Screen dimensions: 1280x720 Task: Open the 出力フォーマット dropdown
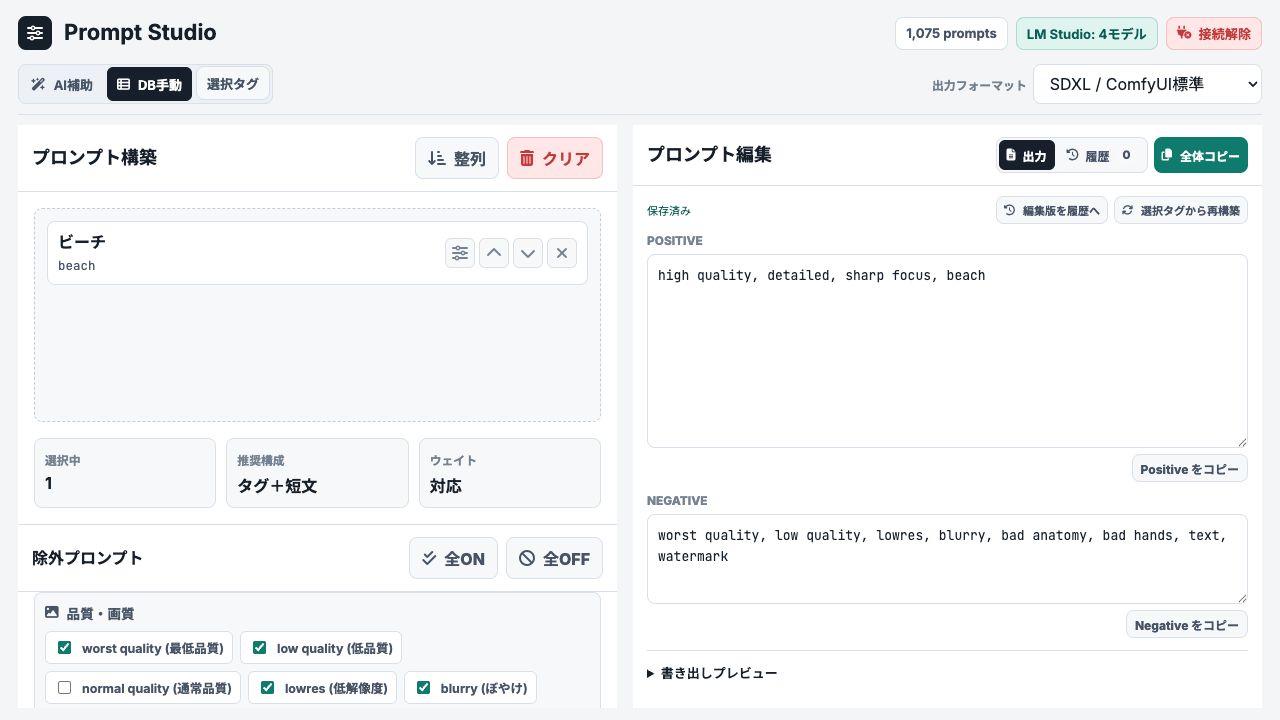click(1148, 84)
